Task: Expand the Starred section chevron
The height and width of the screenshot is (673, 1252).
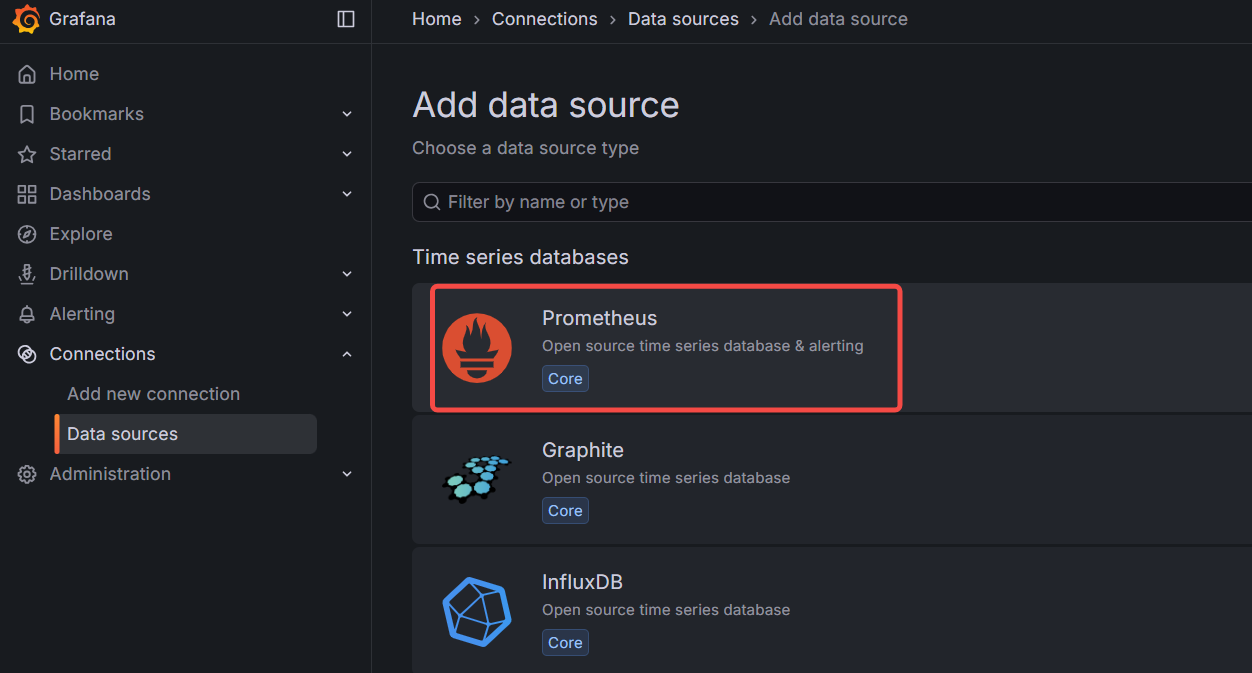Action: click(x=347, y=154)
